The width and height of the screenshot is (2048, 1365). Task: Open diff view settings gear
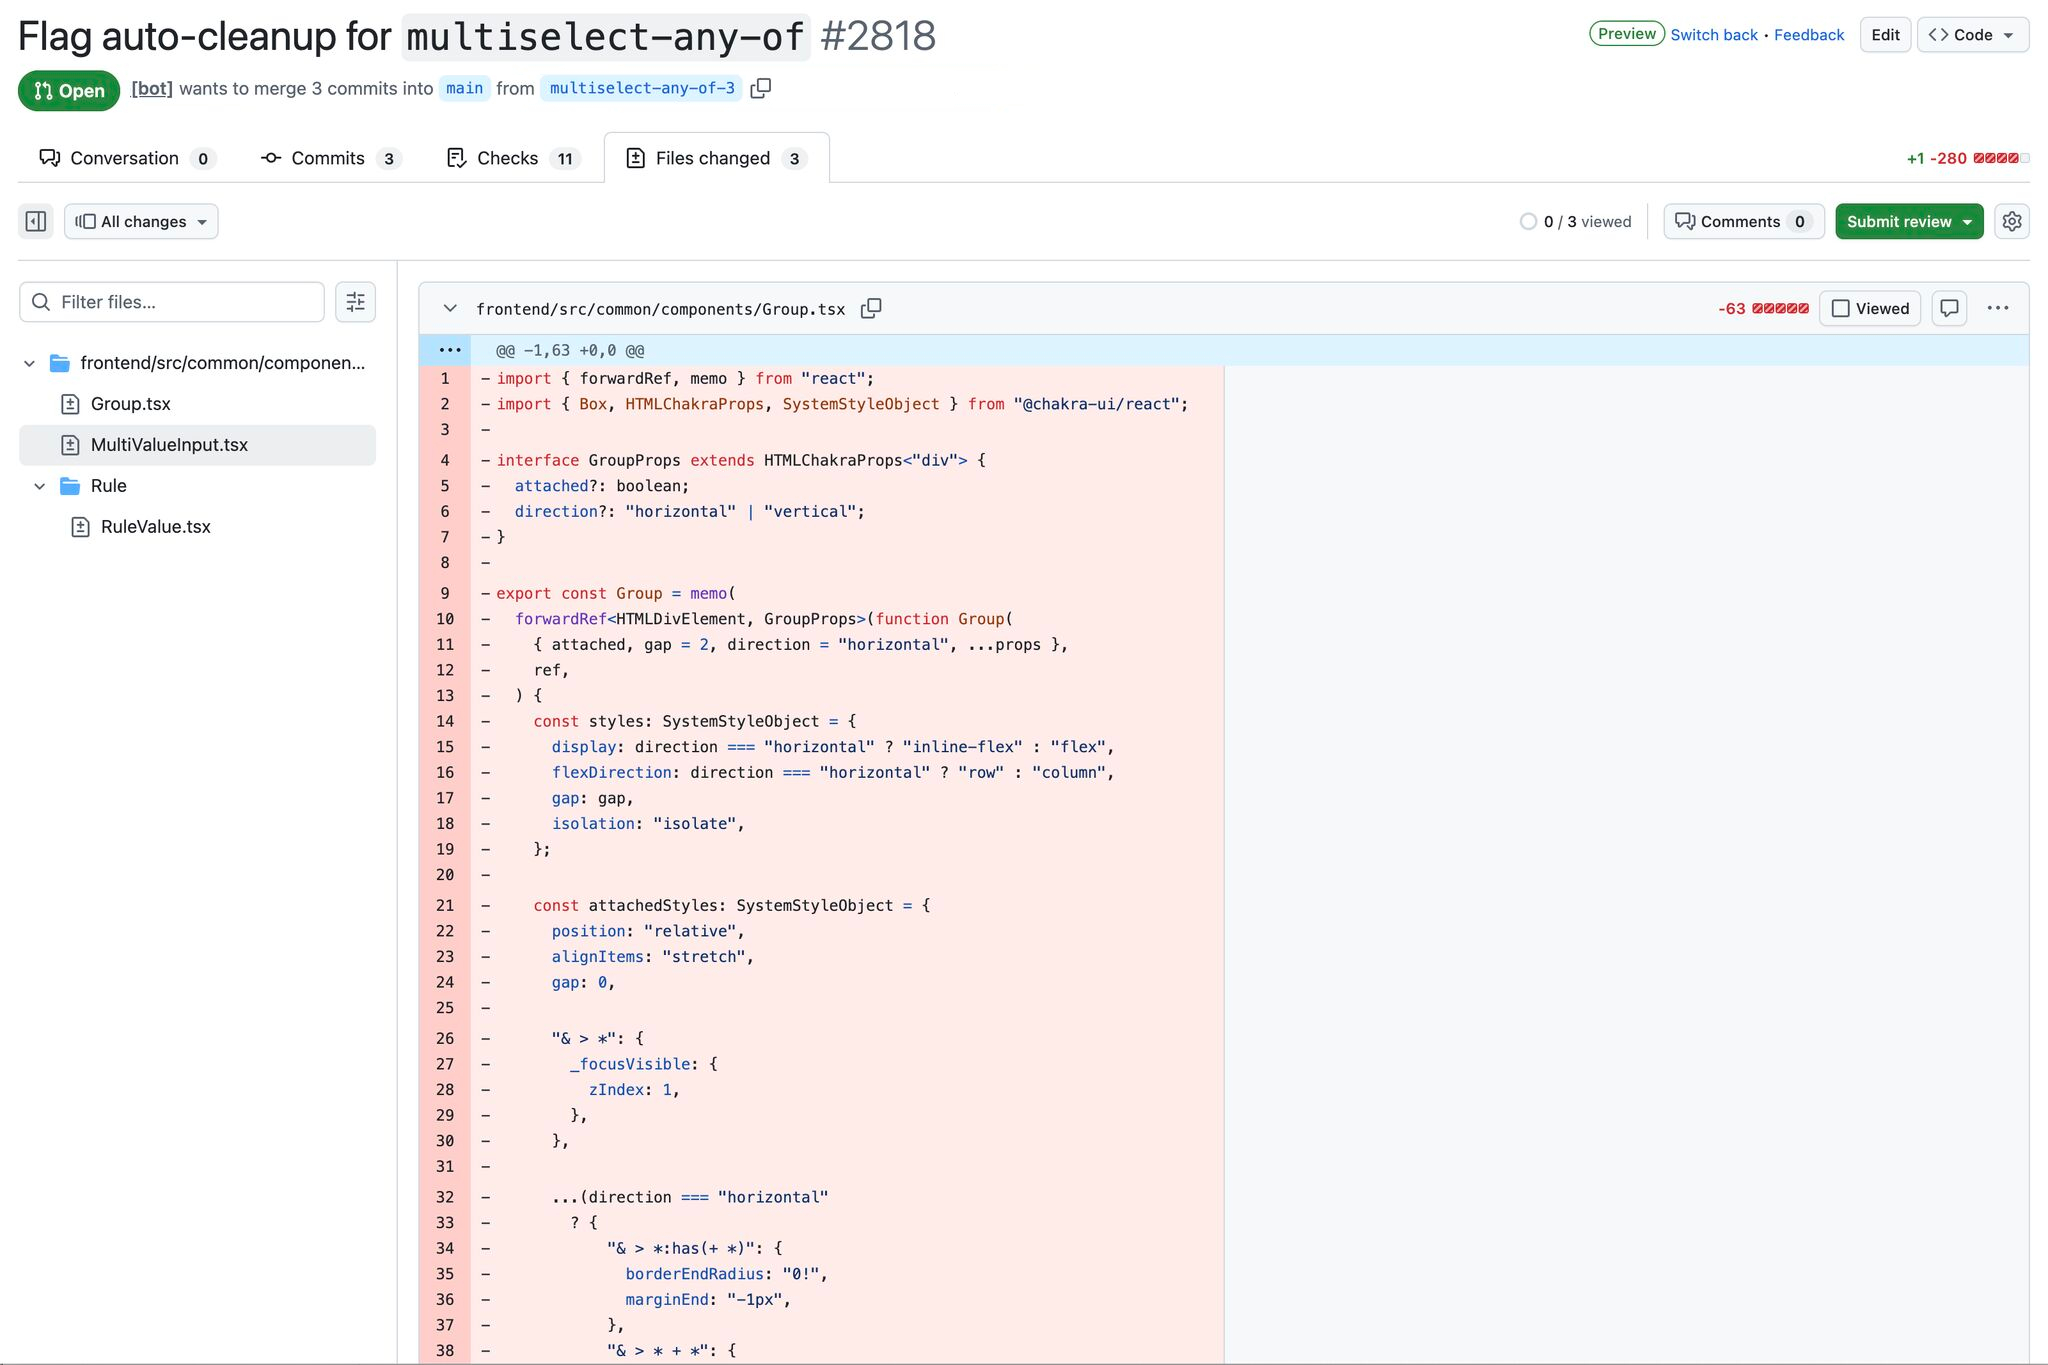coord(2011,221)
